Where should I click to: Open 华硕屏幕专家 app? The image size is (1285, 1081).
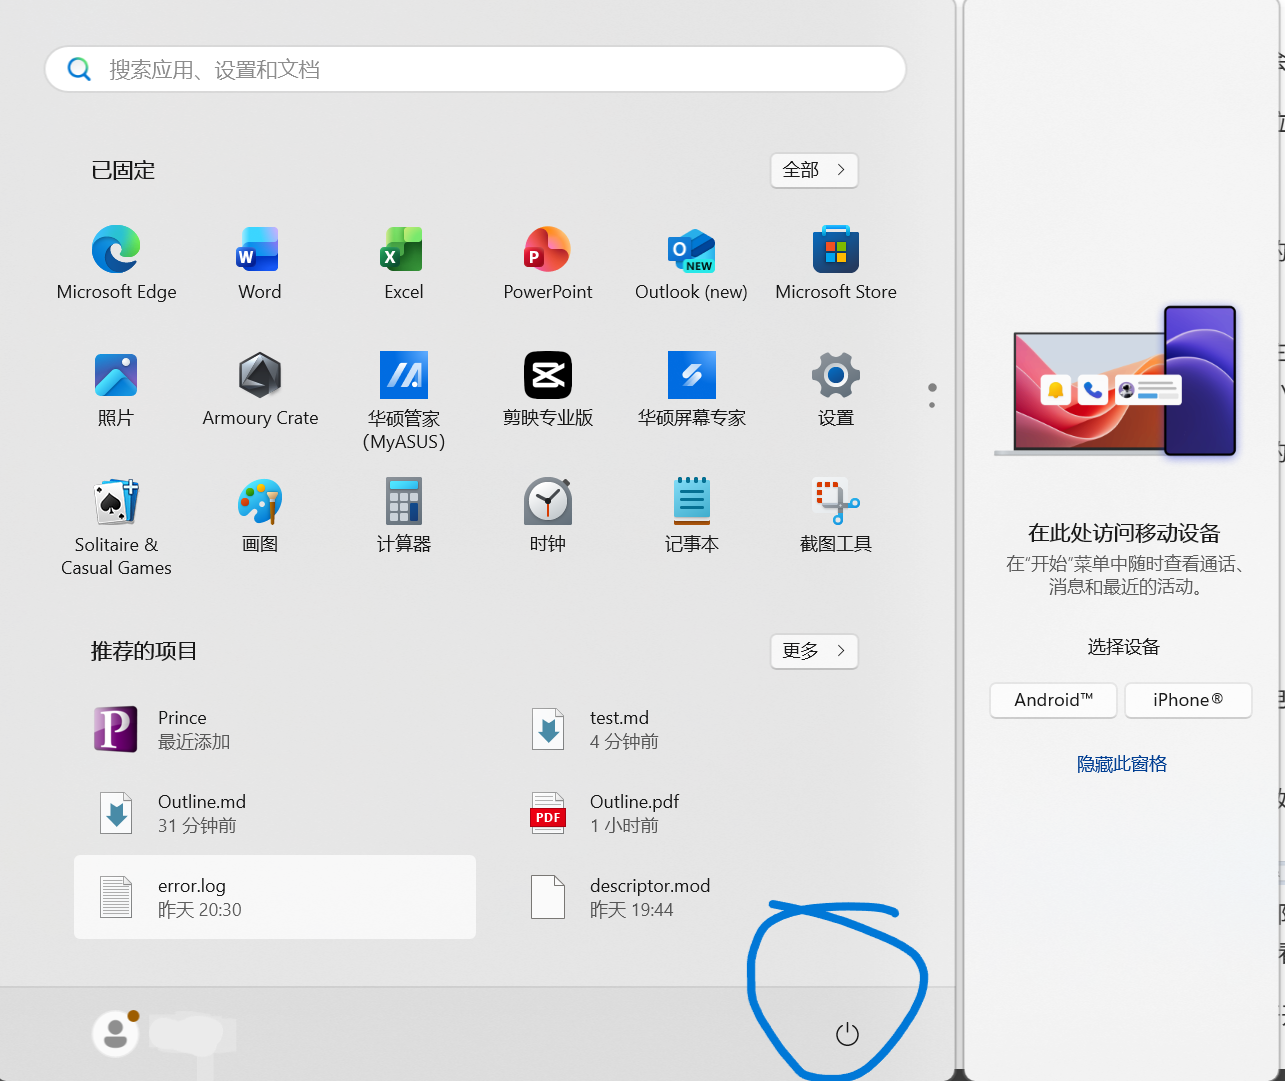[x=692, y=389]
